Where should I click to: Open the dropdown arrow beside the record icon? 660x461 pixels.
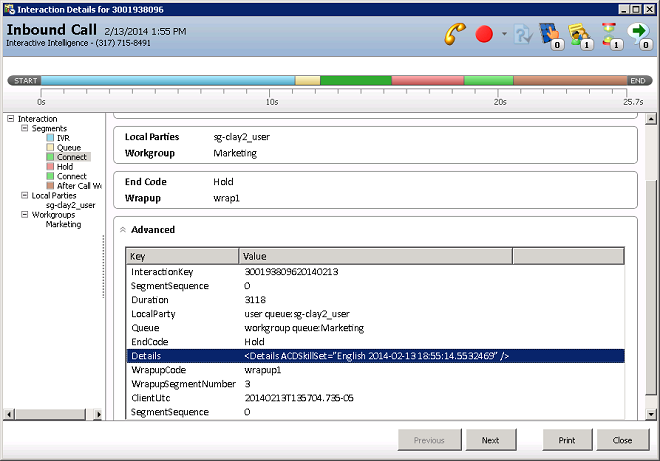(x=504, y=35)
